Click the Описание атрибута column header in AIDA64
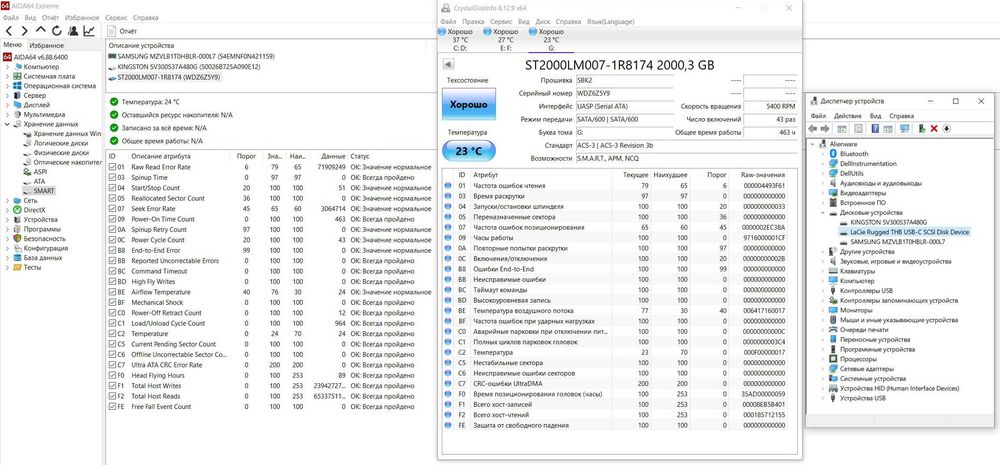 pos(160,156)
